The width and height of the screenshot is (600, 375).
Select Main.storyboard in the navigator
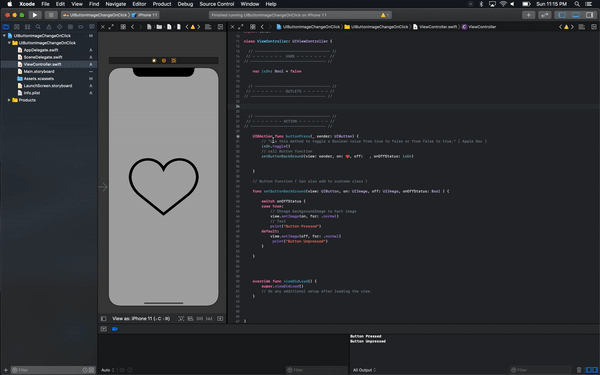coord(39,72)
